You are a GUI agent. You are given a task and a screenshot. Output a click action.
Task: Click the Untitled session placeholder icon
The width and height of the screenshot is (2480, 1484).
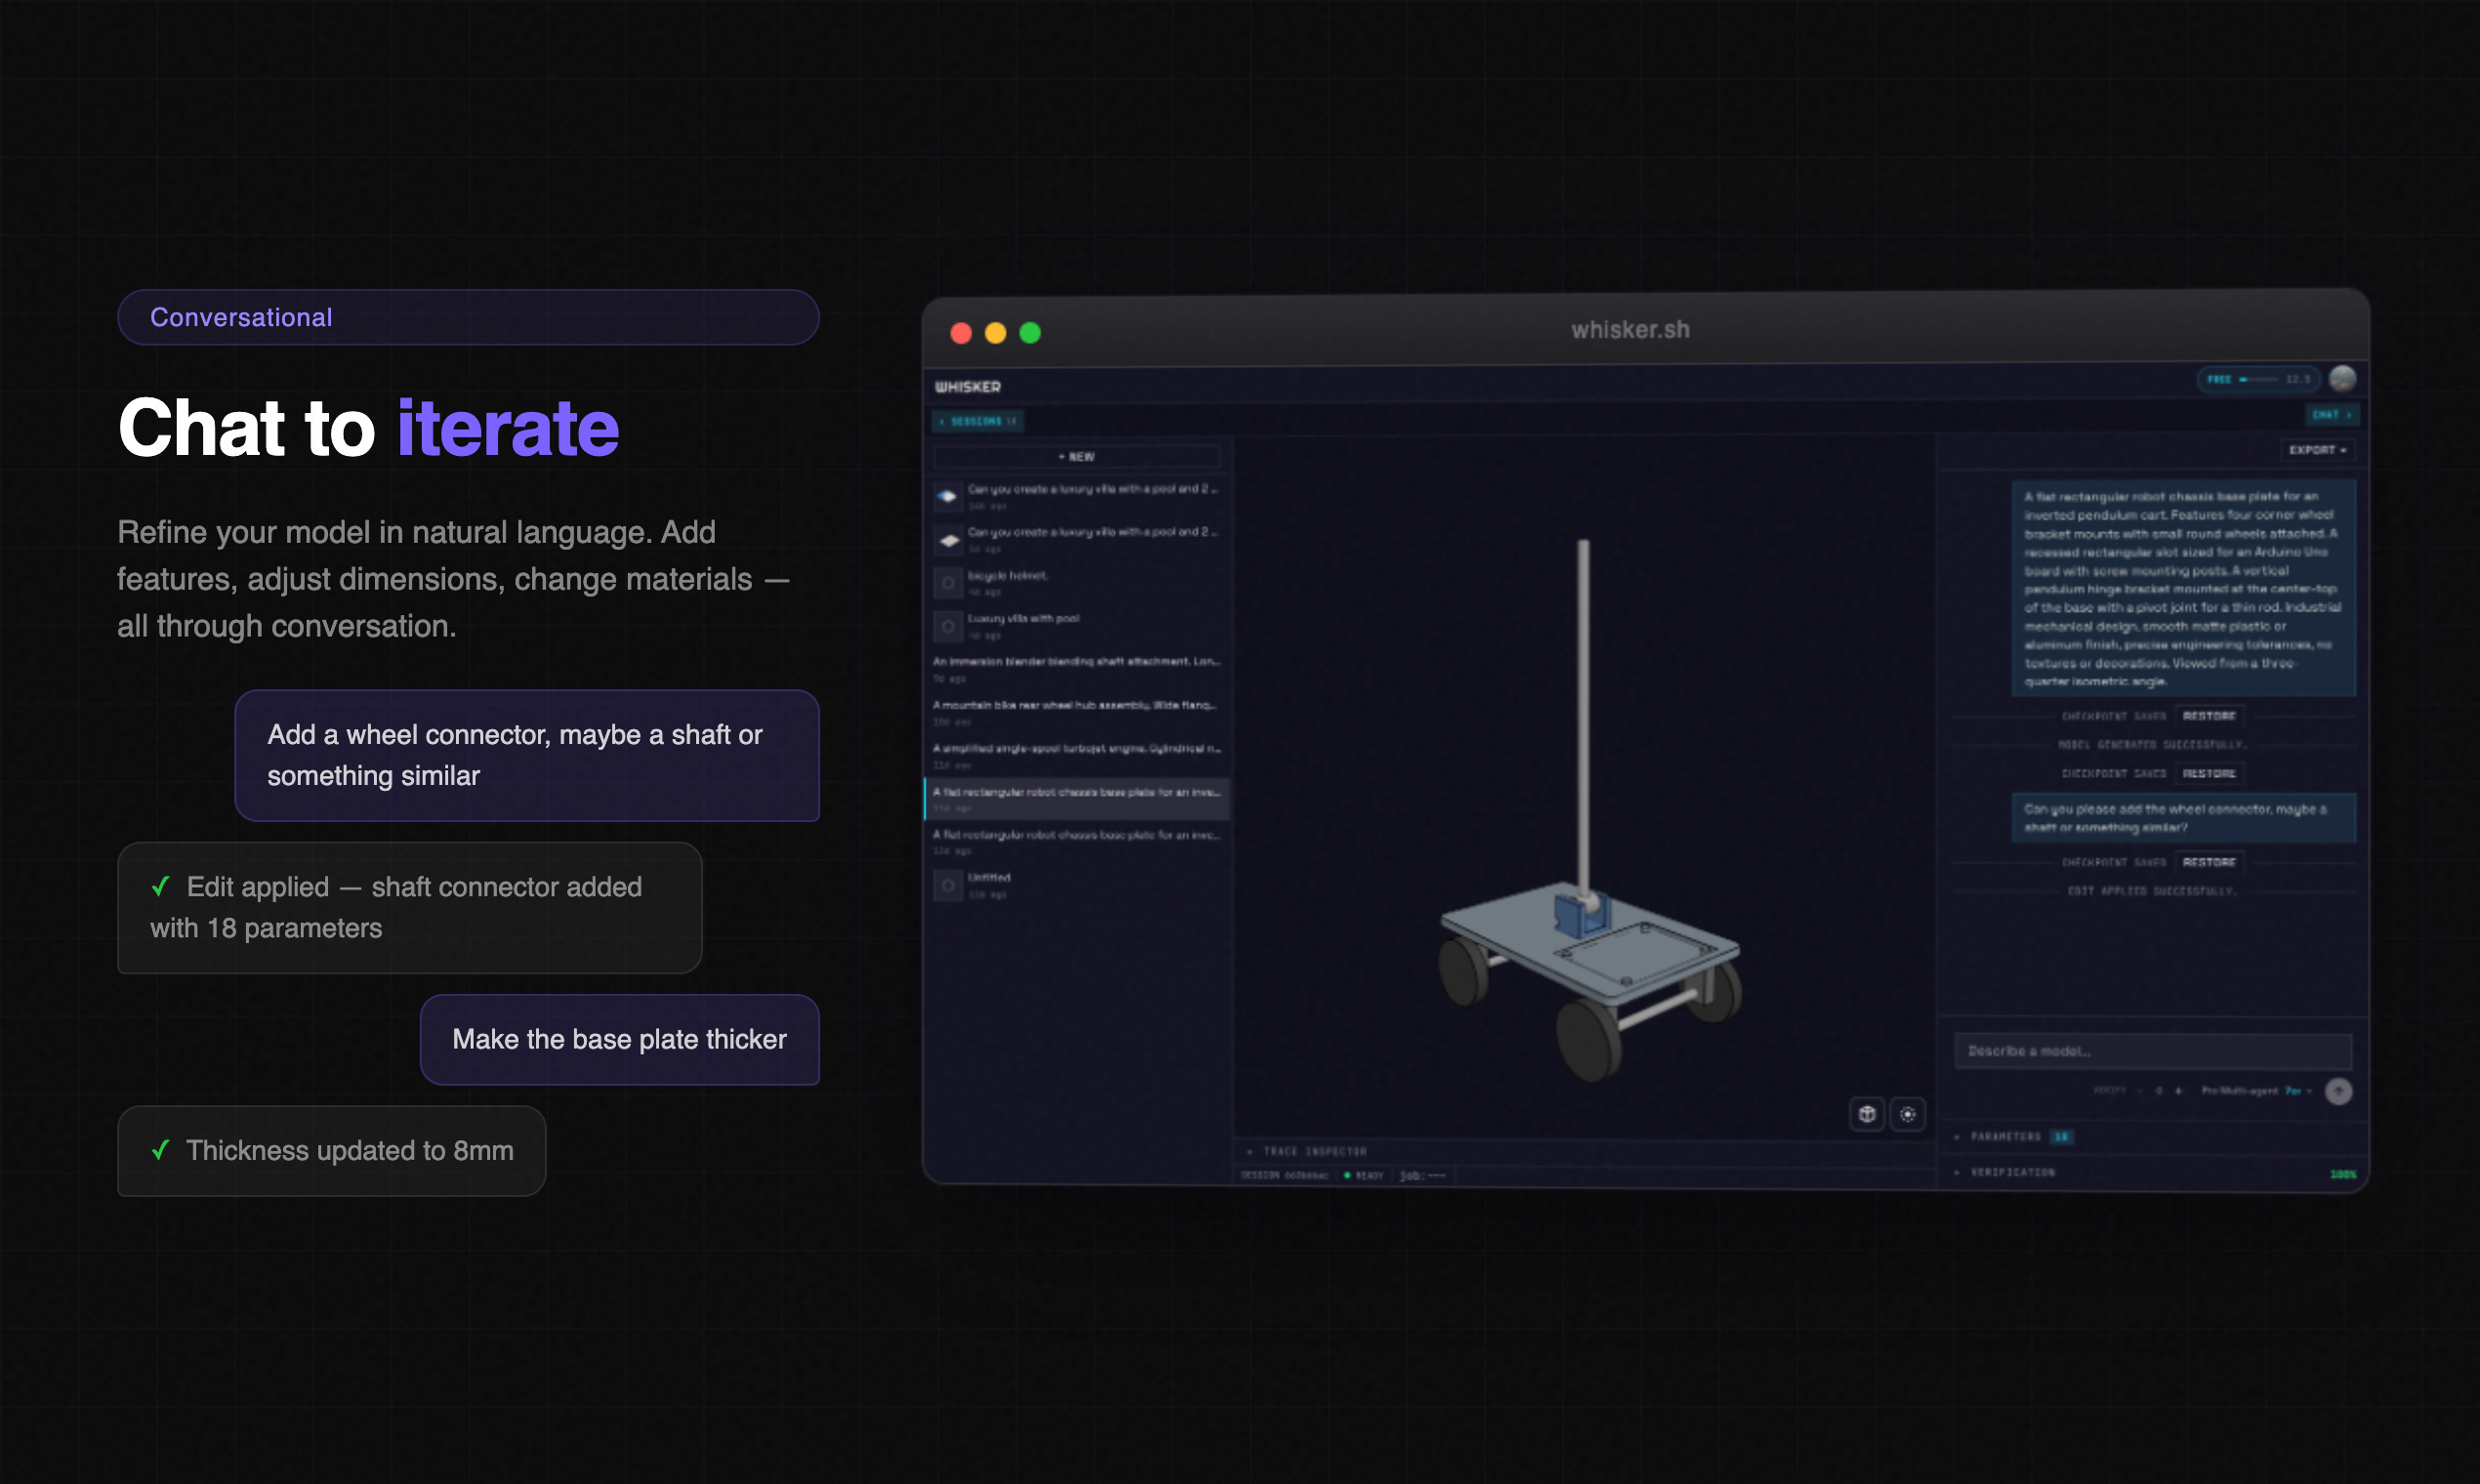(947, 885)
